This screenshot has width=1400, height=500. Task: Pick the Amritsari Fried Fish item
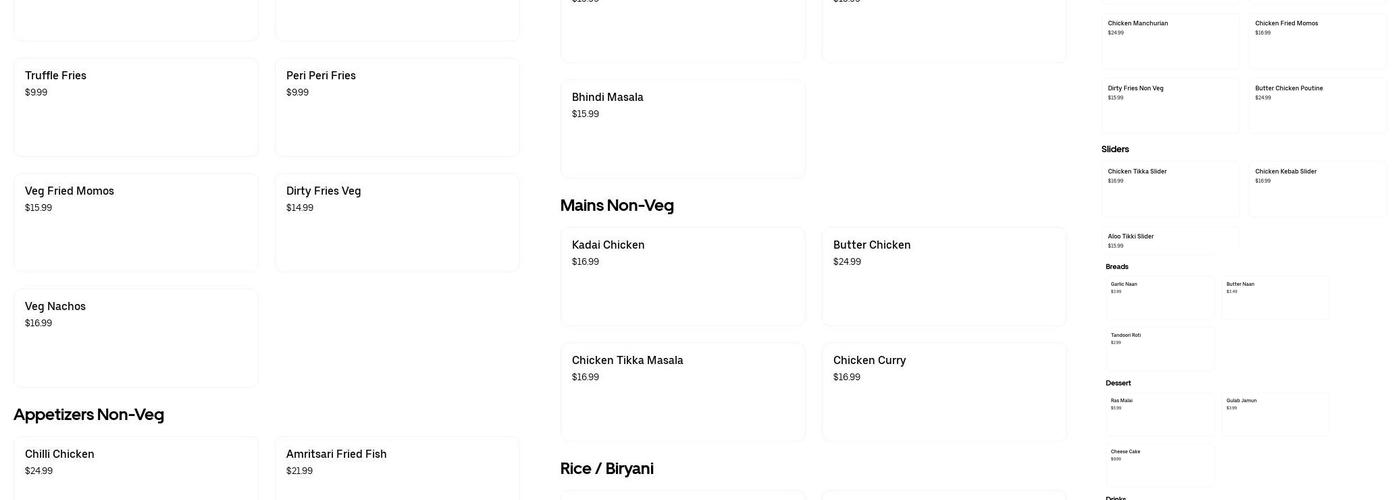(x=397, y=468)
